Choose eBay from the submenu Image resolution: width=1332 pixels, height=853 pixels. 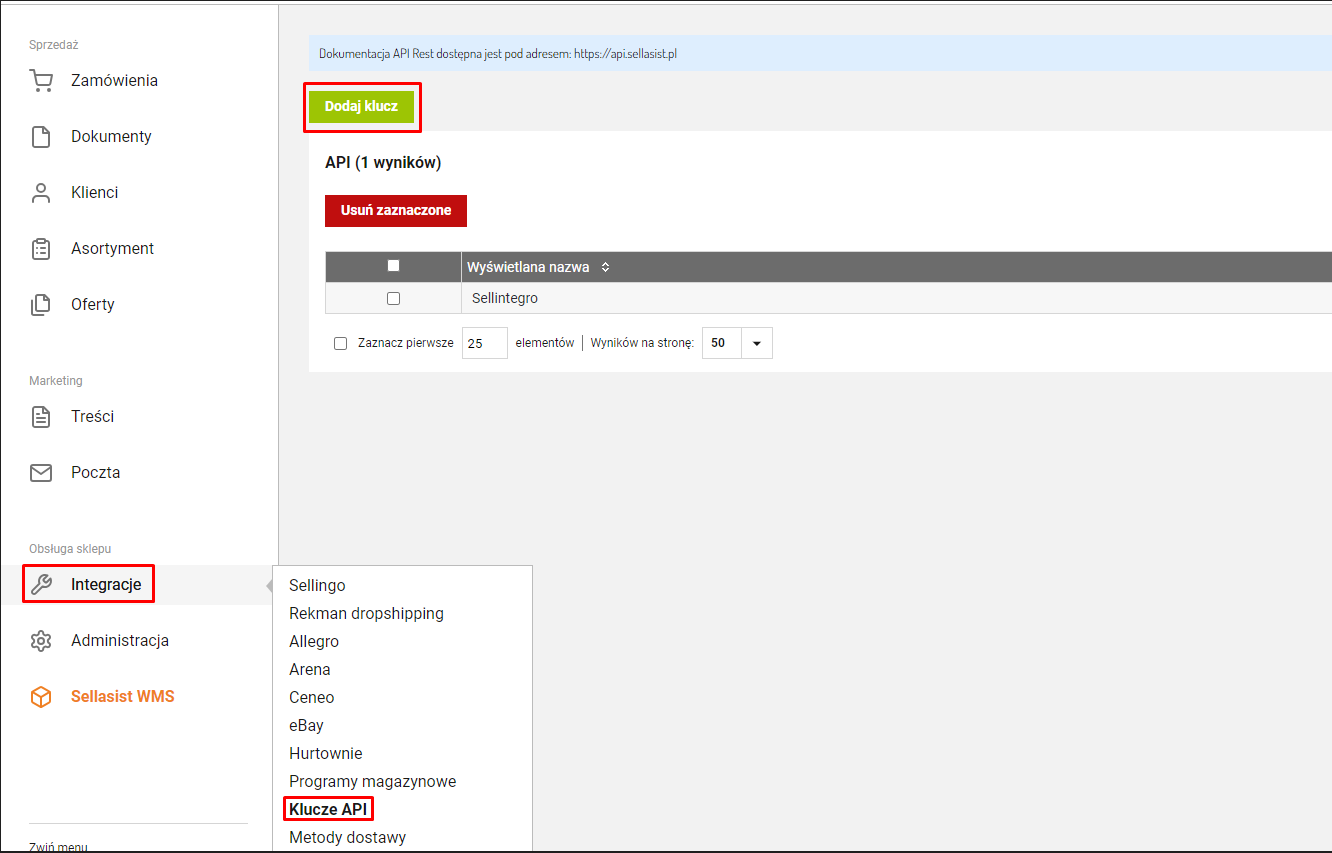point(306,725)
